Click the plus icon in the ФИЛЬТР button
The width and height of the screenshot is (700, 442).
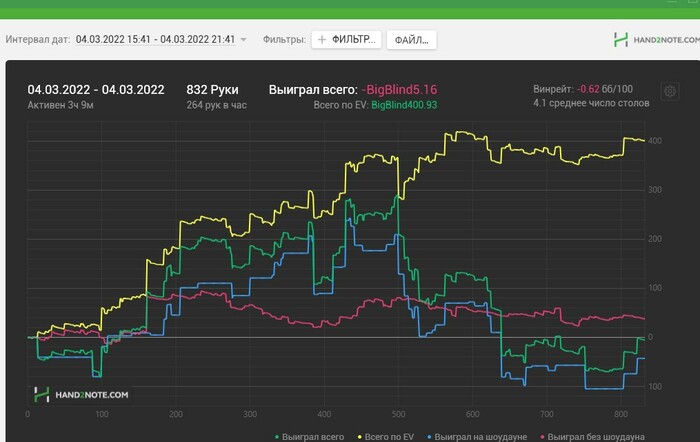[x=321, y=40]
